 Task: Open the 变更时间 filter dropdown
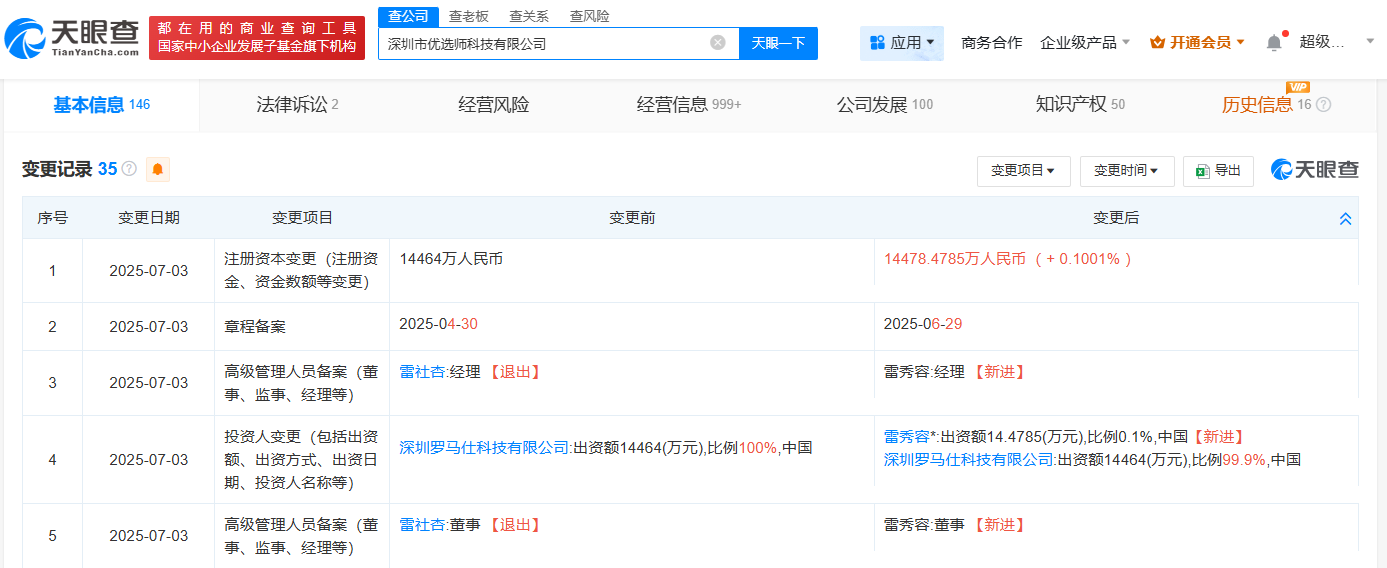1126,171
